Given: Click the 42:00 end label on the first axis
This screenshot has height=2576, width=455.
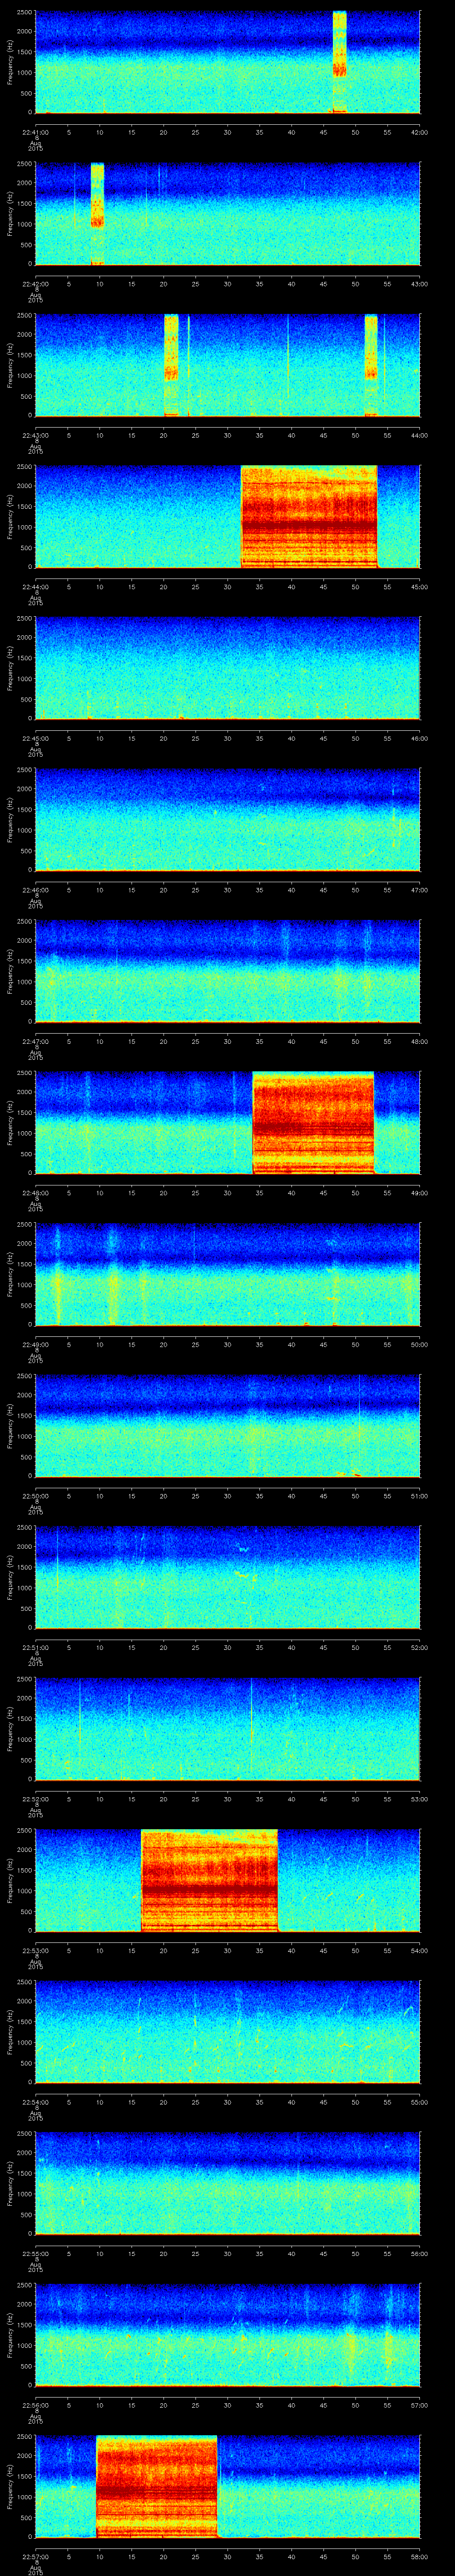Looking at the screenshot, I should 419,131.
